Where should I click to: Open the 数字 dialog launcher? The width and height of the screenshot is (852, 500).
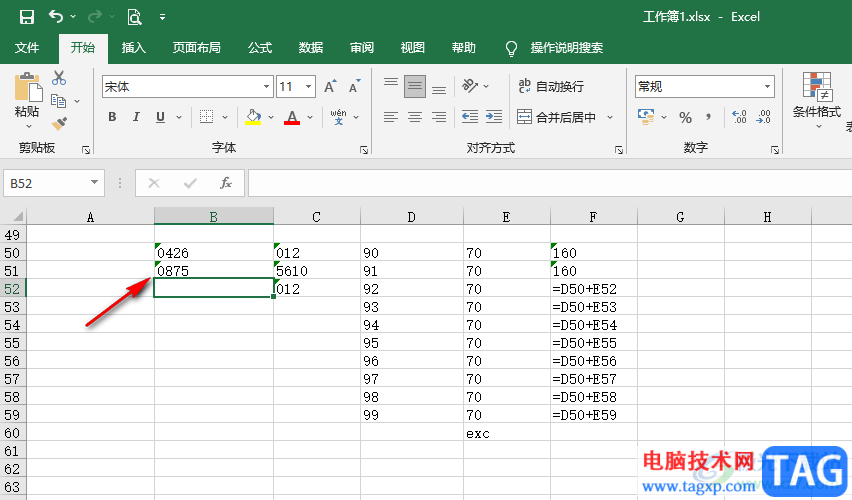[775, 149]
